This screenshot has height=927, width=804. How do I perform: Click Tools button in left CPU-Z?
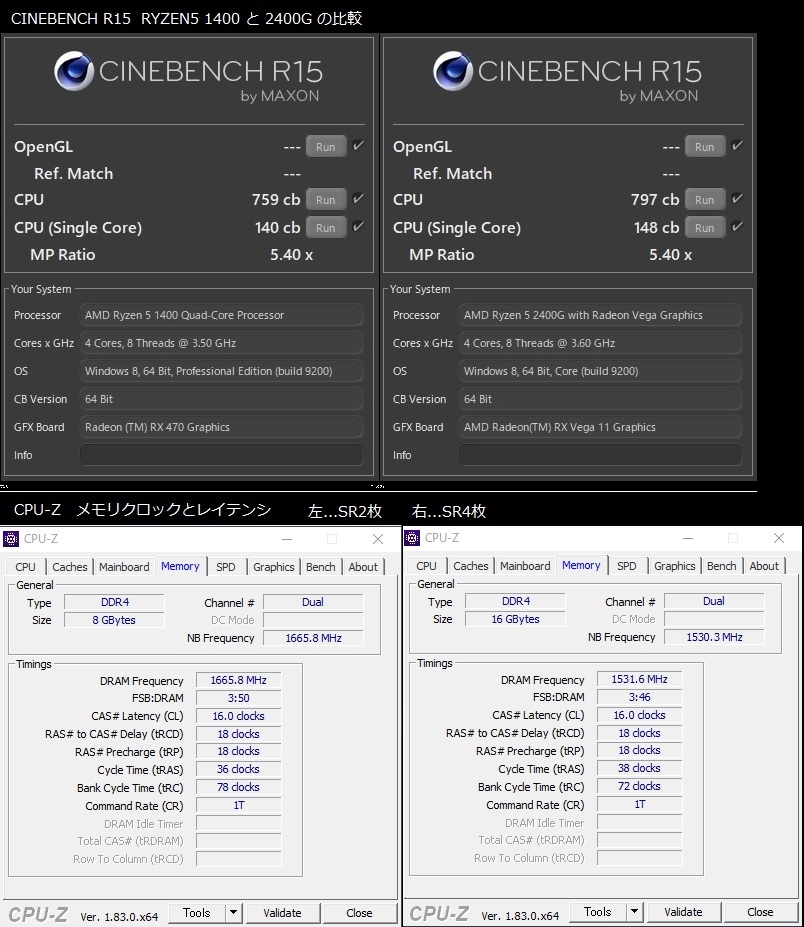pyautogui.click(x=197, y=913)
